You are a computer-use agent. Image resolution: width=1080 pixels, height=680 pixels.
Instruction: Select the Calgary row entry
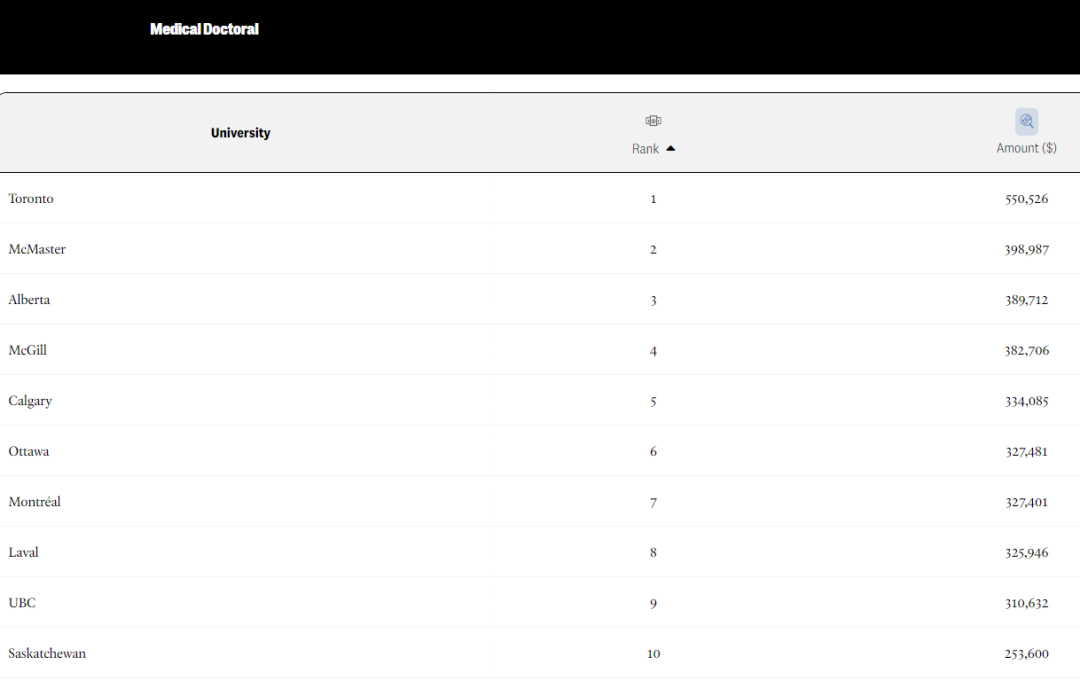540,400
